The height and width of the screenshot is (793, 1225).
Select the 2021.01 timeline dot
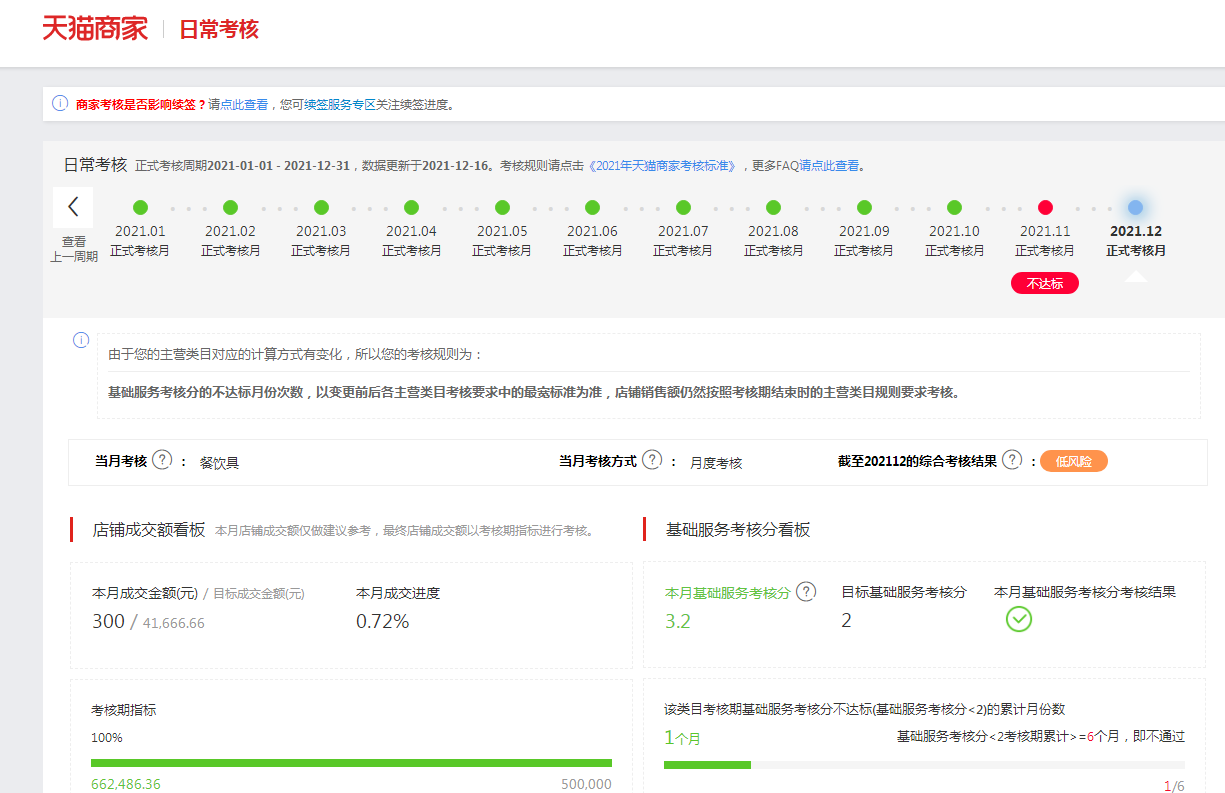pyautogui.click(x=140, y=207)
